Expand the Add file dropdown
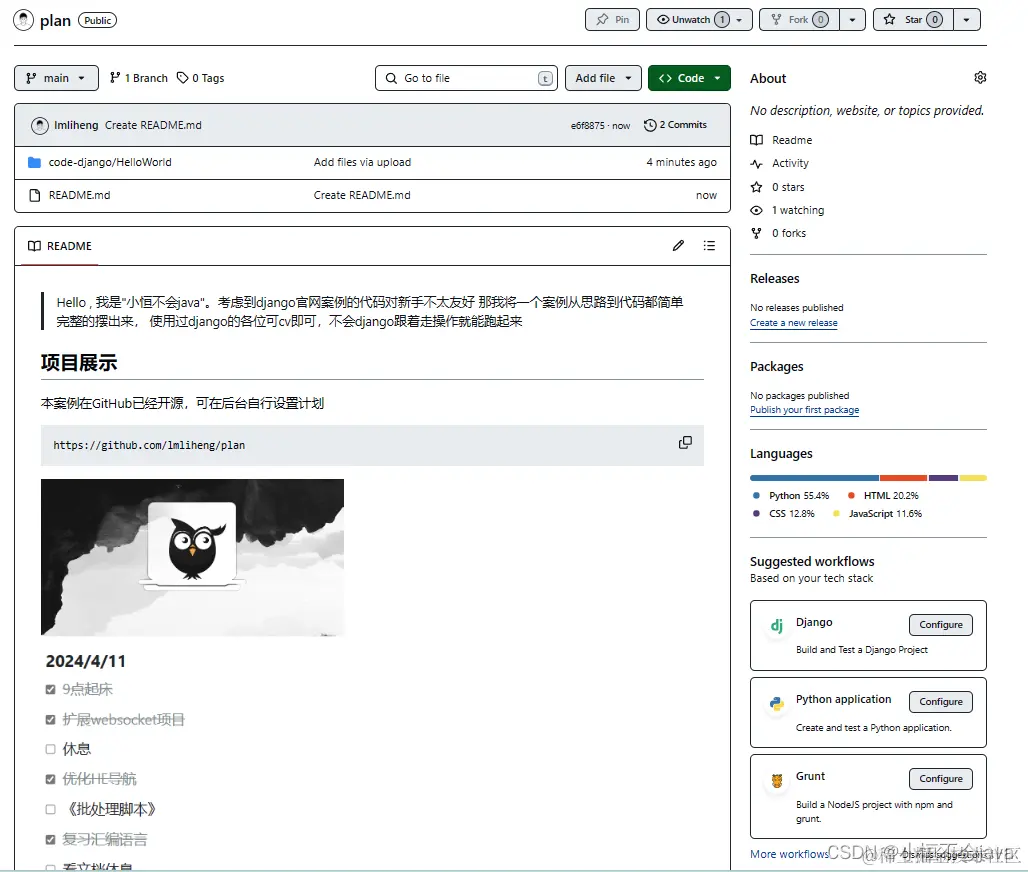 pyautogui.click(x=603, y=78)
